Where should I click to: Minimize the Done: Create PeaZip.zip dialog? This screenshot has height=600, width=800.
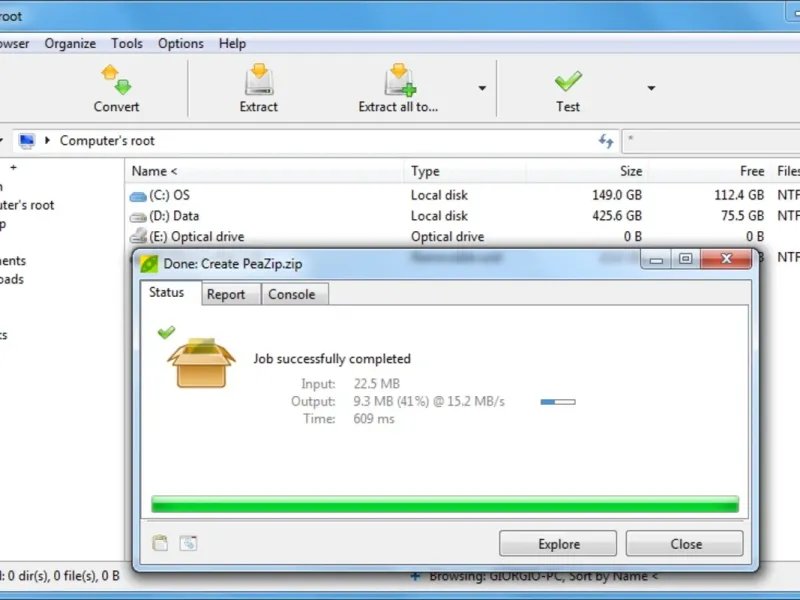[656, 259]
